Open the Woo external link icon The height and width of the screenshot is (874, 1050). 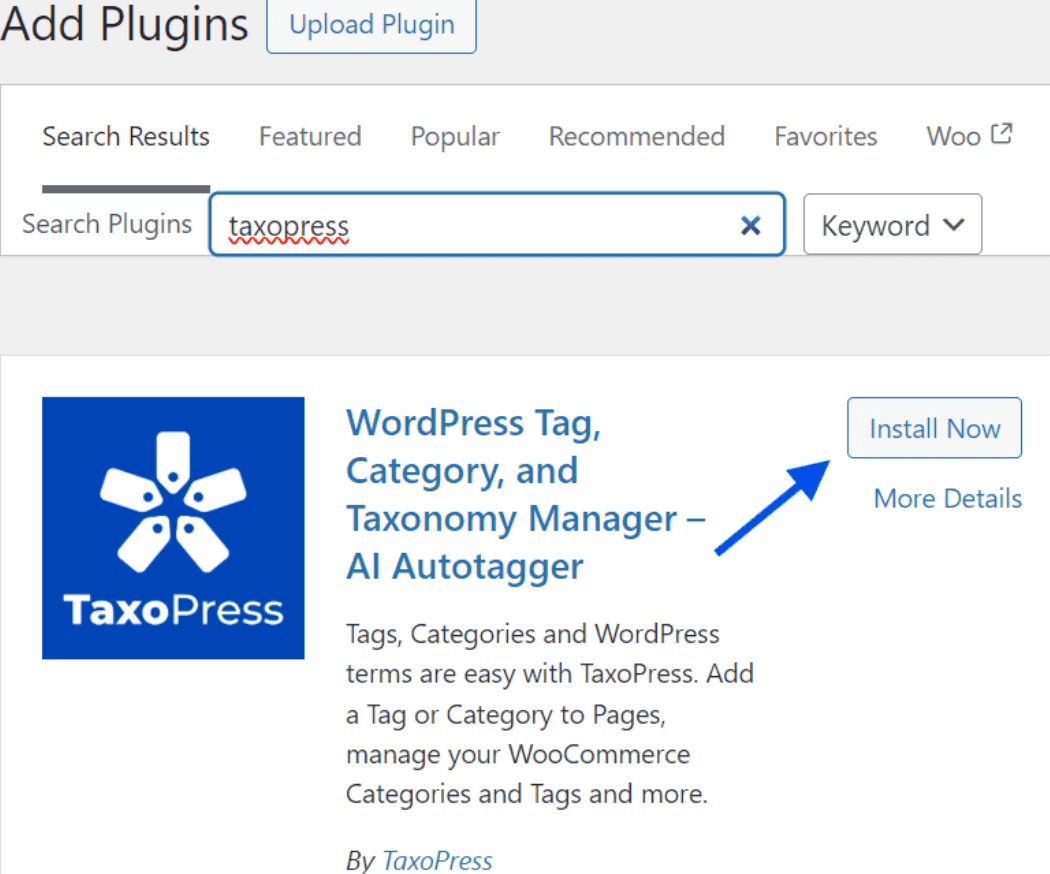pos(1001,134)
